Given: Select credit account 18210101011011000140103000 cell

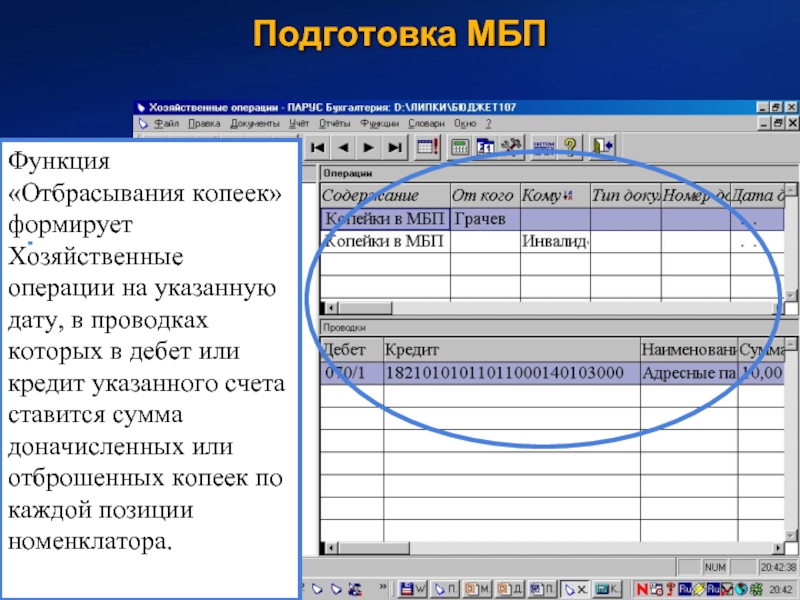Looking at the screenshot, I should tap(510, 373).
